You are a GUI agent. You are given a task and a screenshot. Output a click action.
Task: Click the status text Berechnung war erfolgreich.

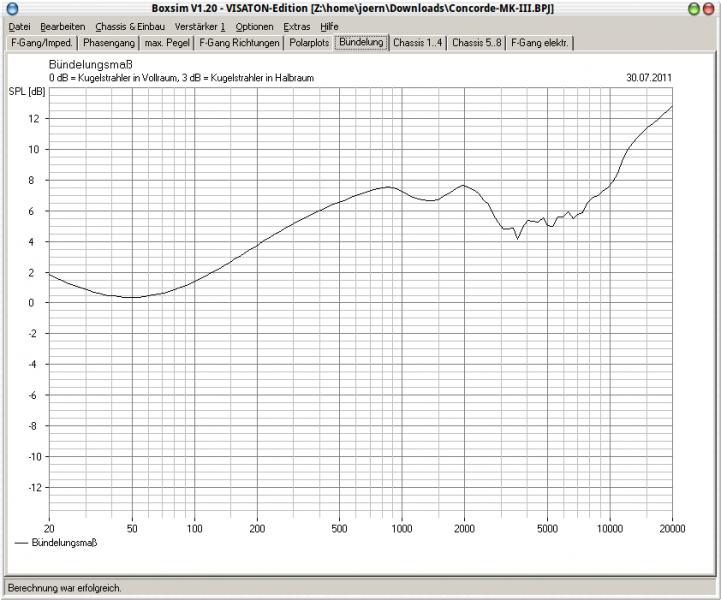coord(65,588)
